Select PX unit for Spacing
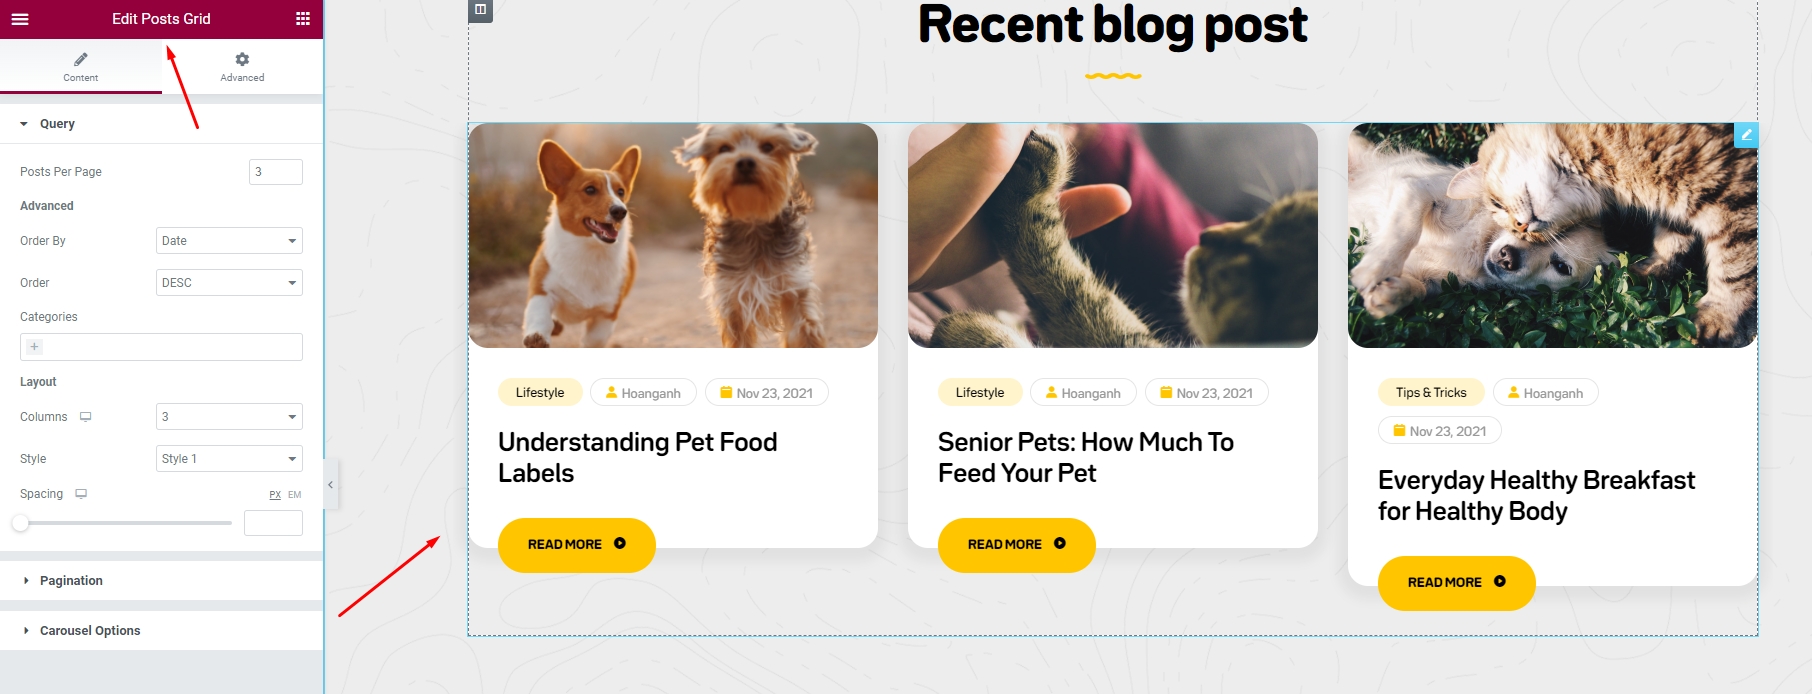This screenshot has height=694, width=1812. (275, 495)
